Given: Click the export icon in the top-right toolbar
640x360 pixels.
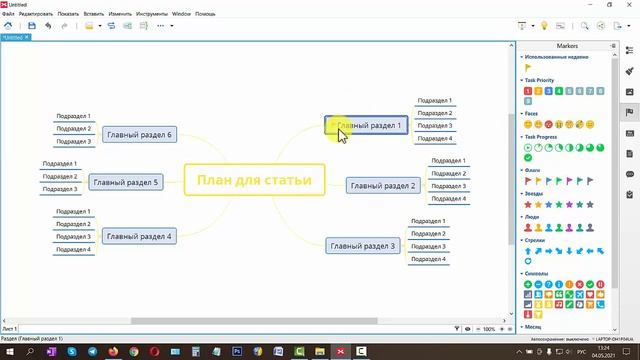Looking at the screenshot, I should click(618, 26).
